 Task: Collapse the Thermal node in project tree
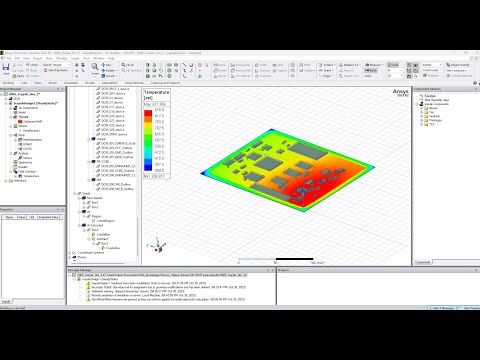click(11, 117)
